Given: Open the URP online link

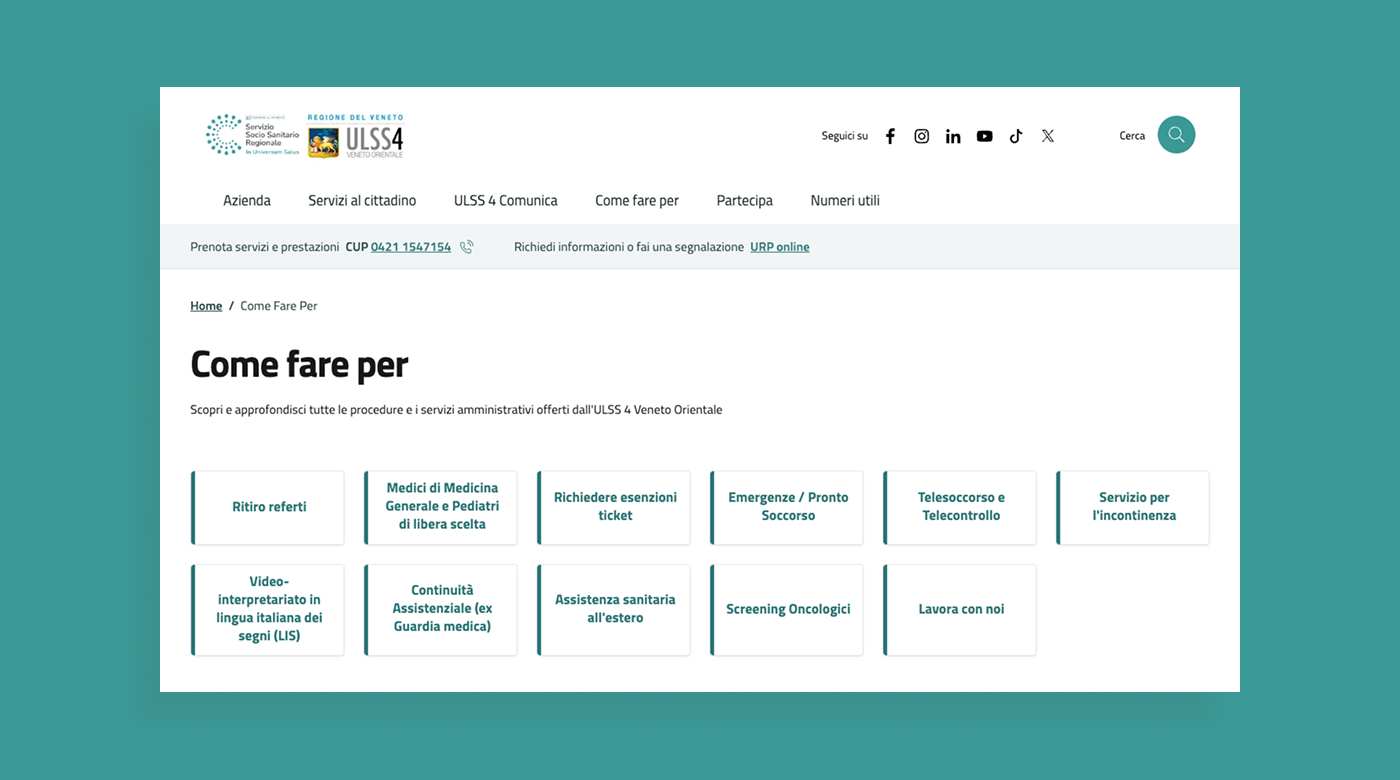Looking at the screenshot, I should tap(780, 247).
